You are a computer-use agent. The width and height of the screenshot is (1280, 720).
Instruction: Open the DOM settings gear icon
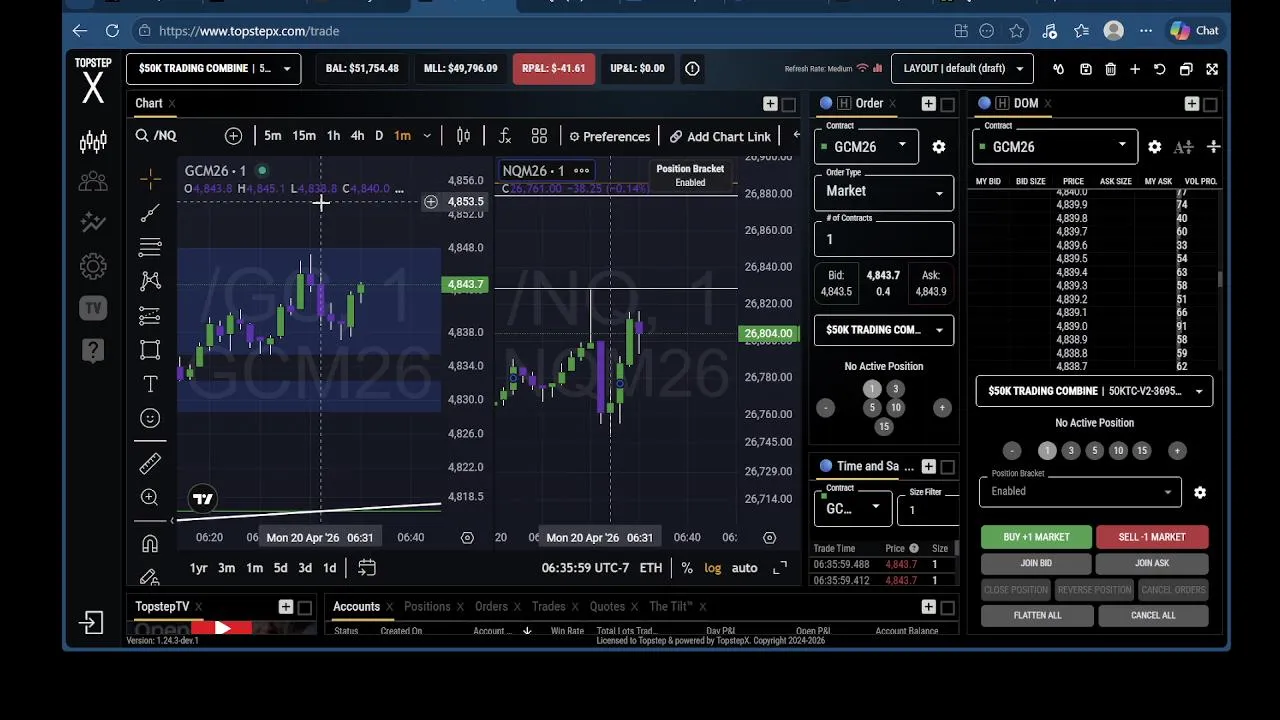click(x=1155, y=147)
